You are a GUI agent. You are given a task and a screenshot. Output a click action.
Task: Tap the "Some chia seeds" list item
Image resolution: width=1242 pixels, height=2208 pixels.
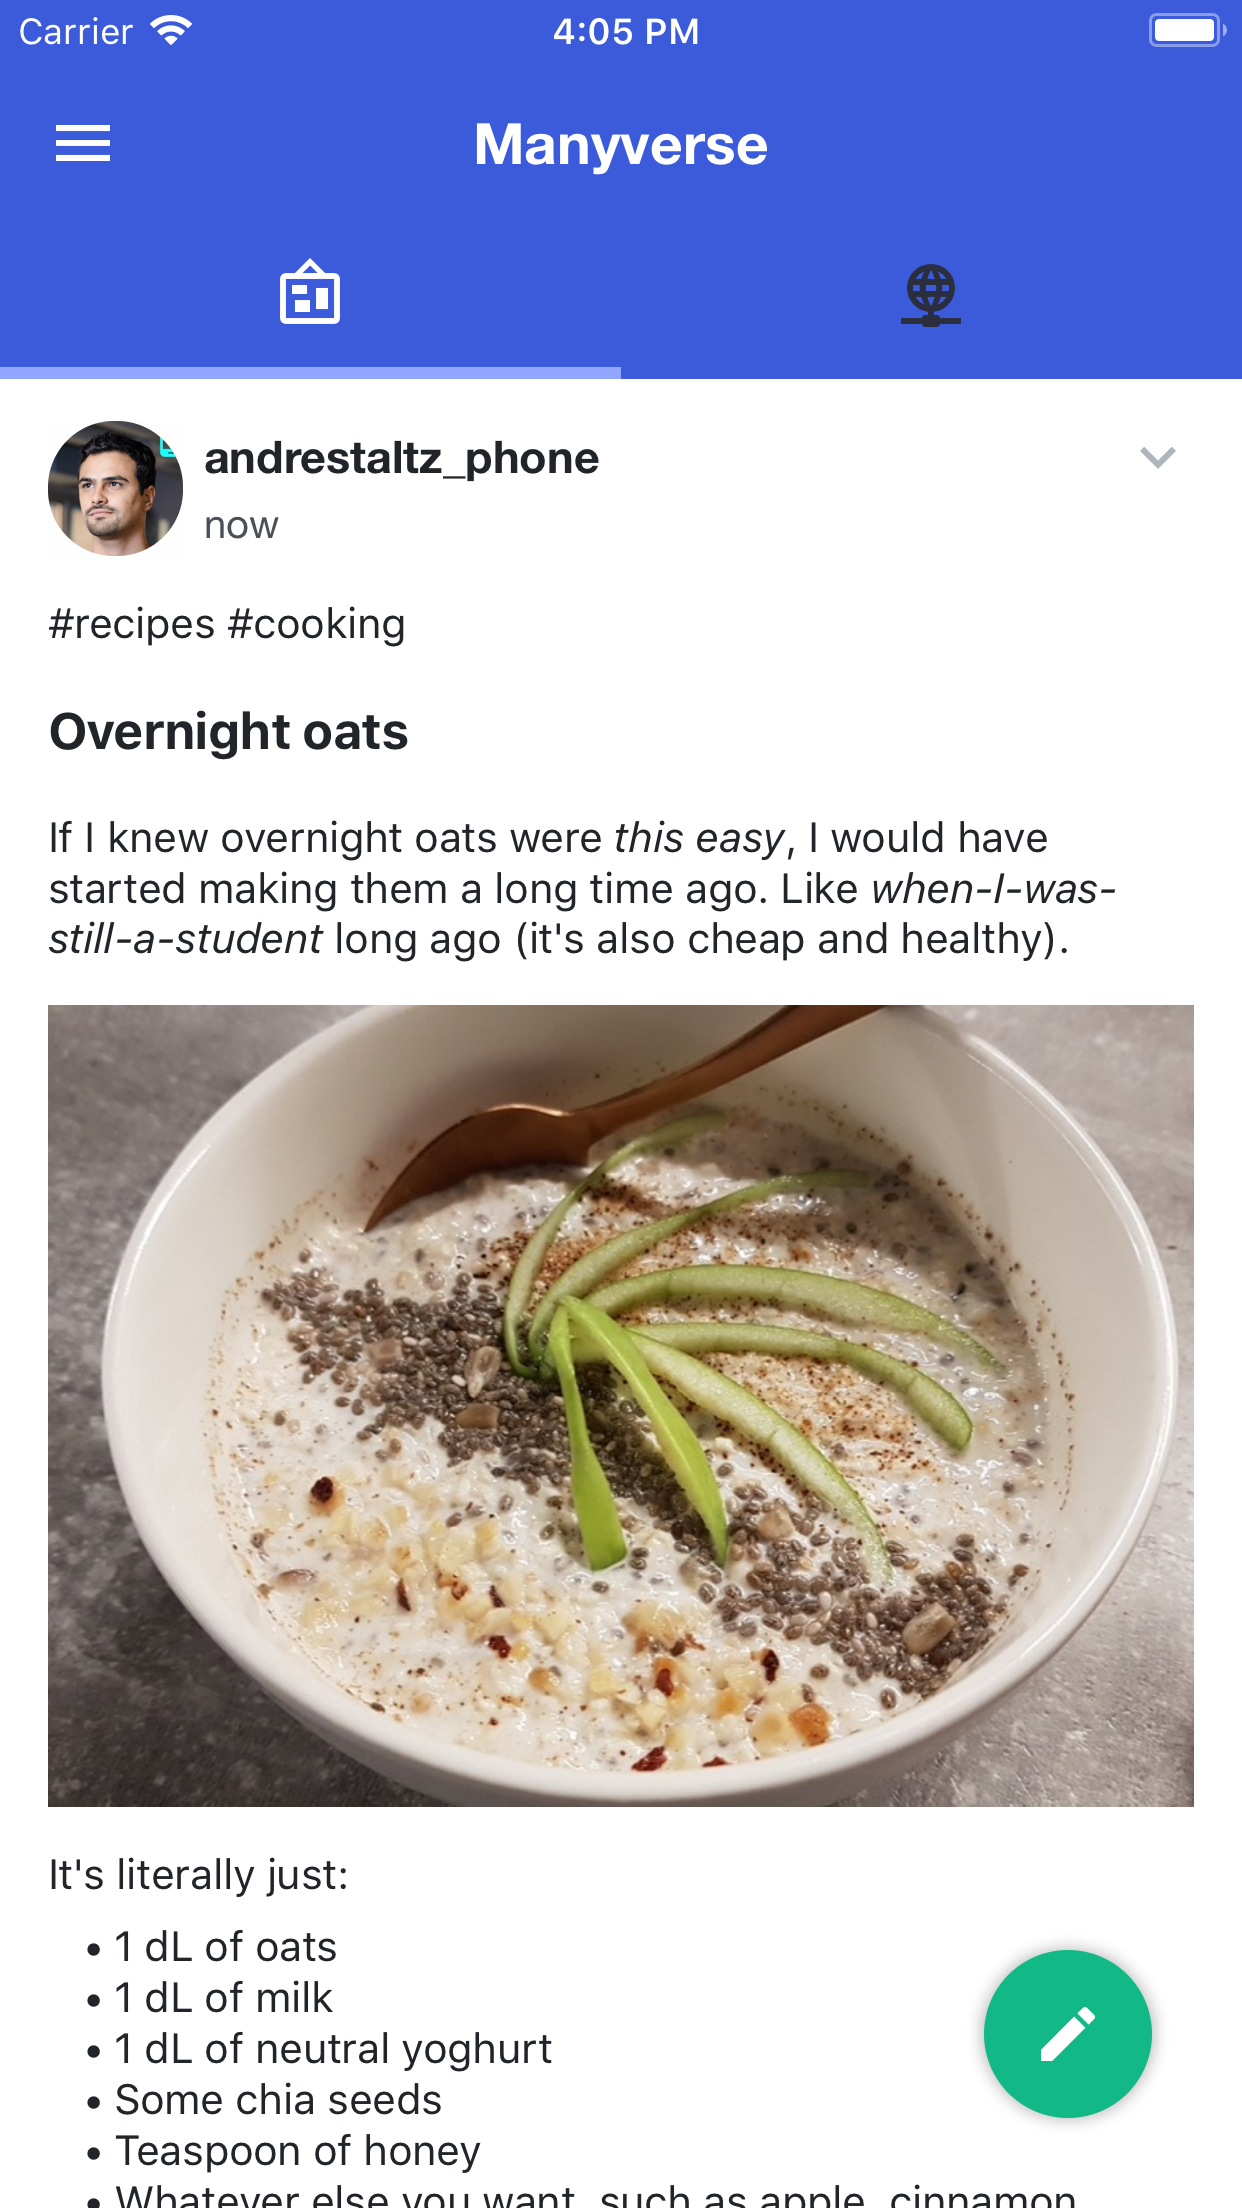click(278, 2100)
